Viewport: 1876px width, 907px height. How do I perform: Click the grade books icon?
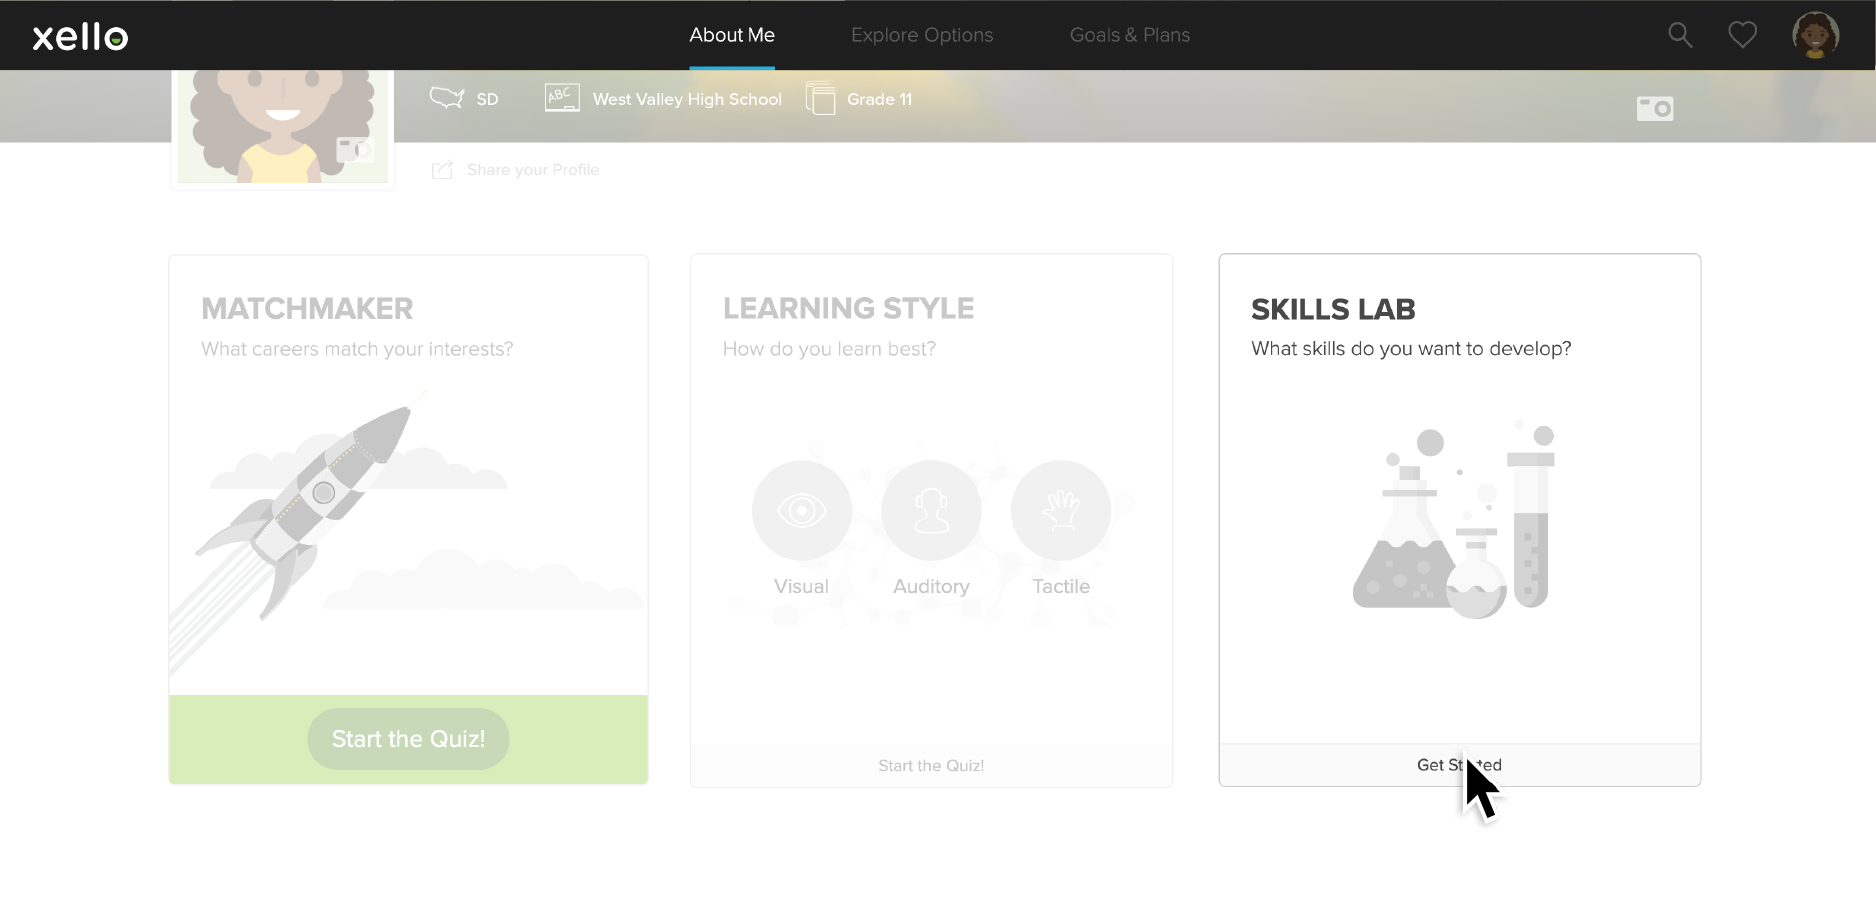(820, 98)
